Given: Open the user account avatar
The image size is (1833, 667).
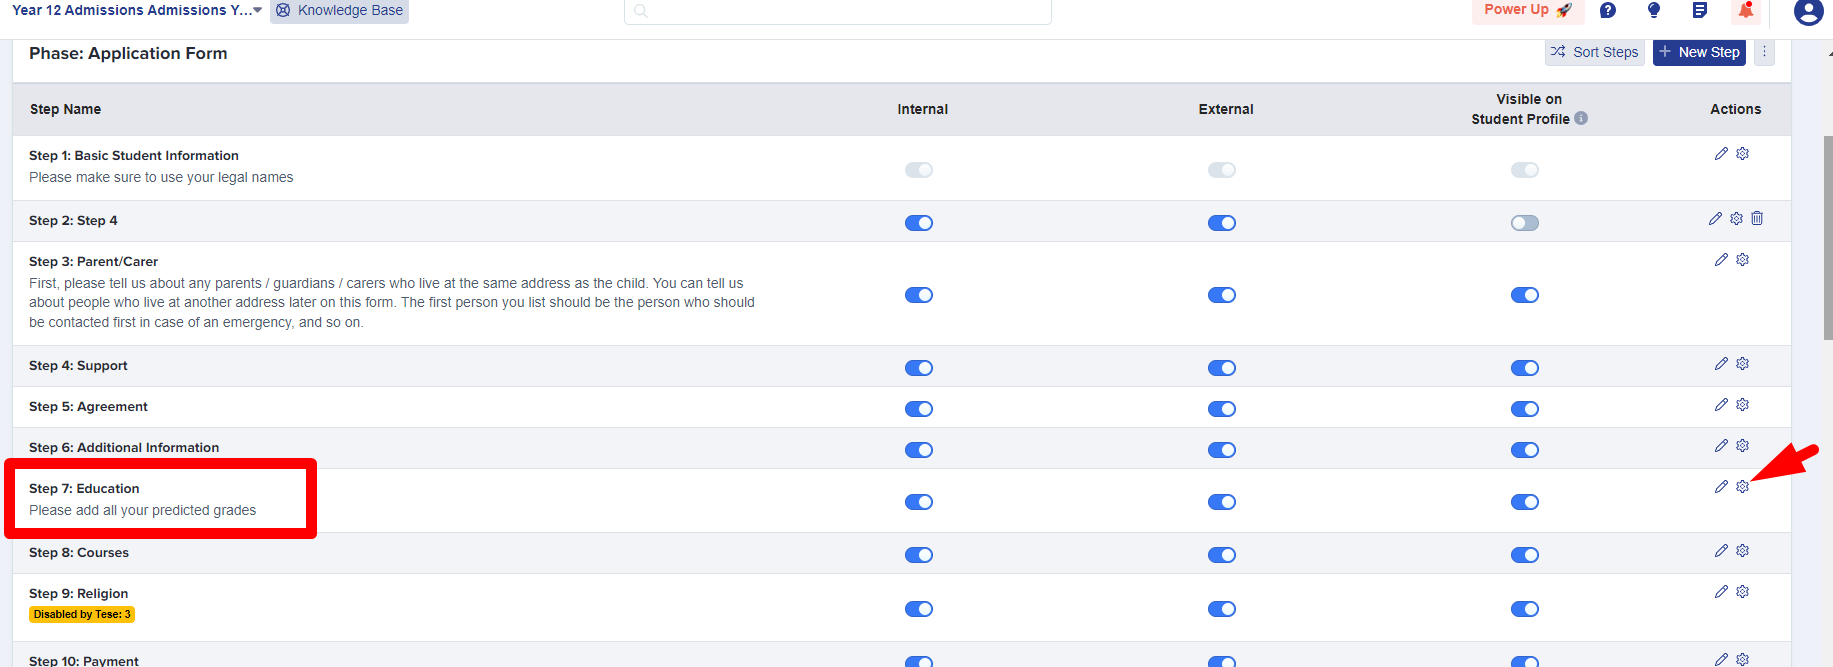Looking at the screenshot, I should [1808, 12].
